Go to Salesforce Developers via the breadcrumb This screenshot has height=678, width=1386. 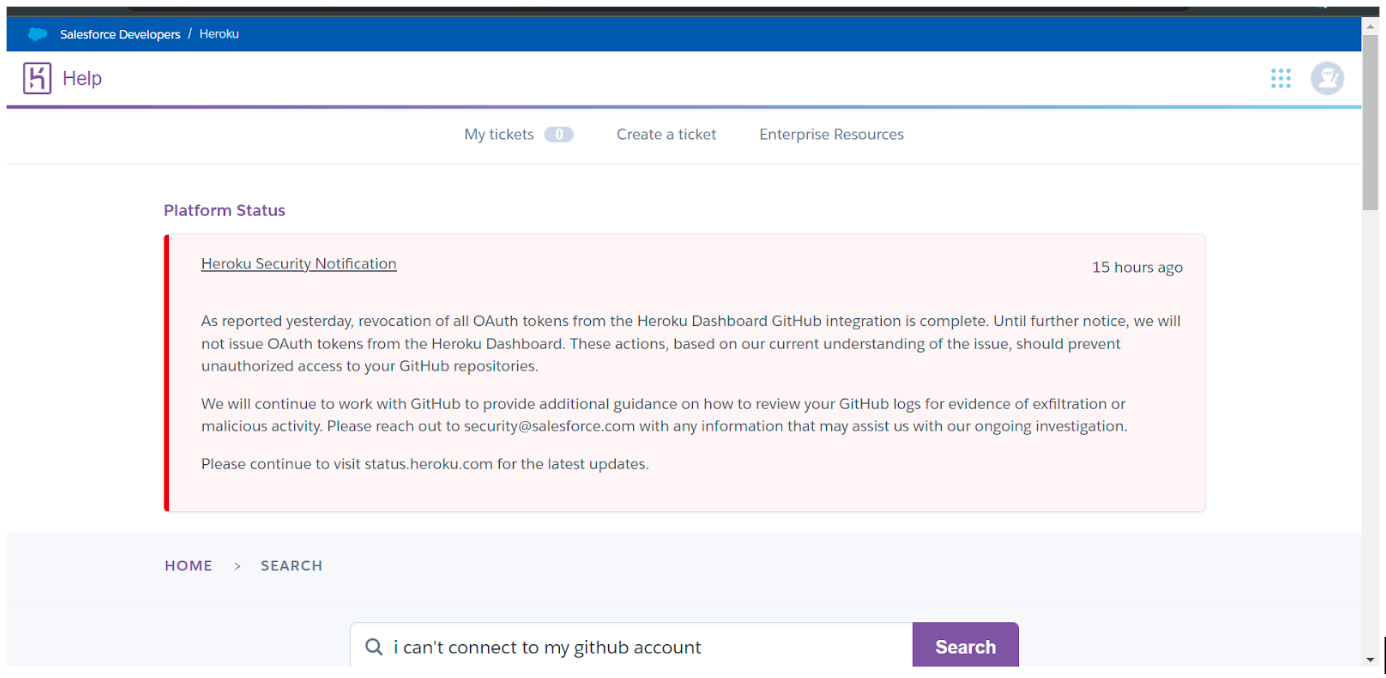(120, 33)
